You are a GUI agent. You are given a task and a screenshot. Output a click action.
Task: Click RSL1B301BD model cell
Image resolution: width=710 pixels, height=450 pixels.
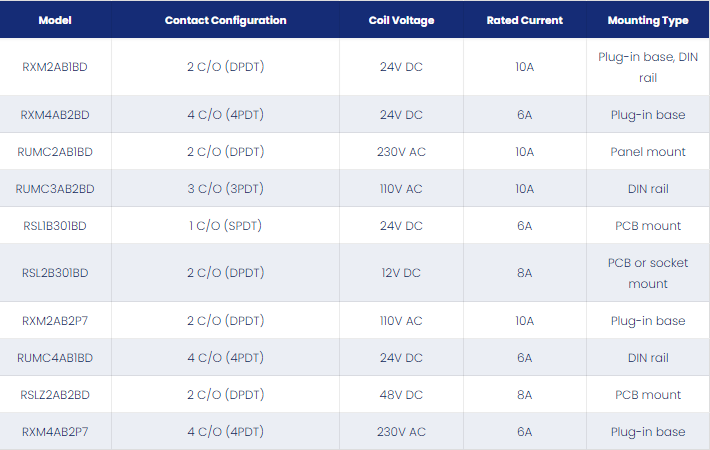pos(55,226)
